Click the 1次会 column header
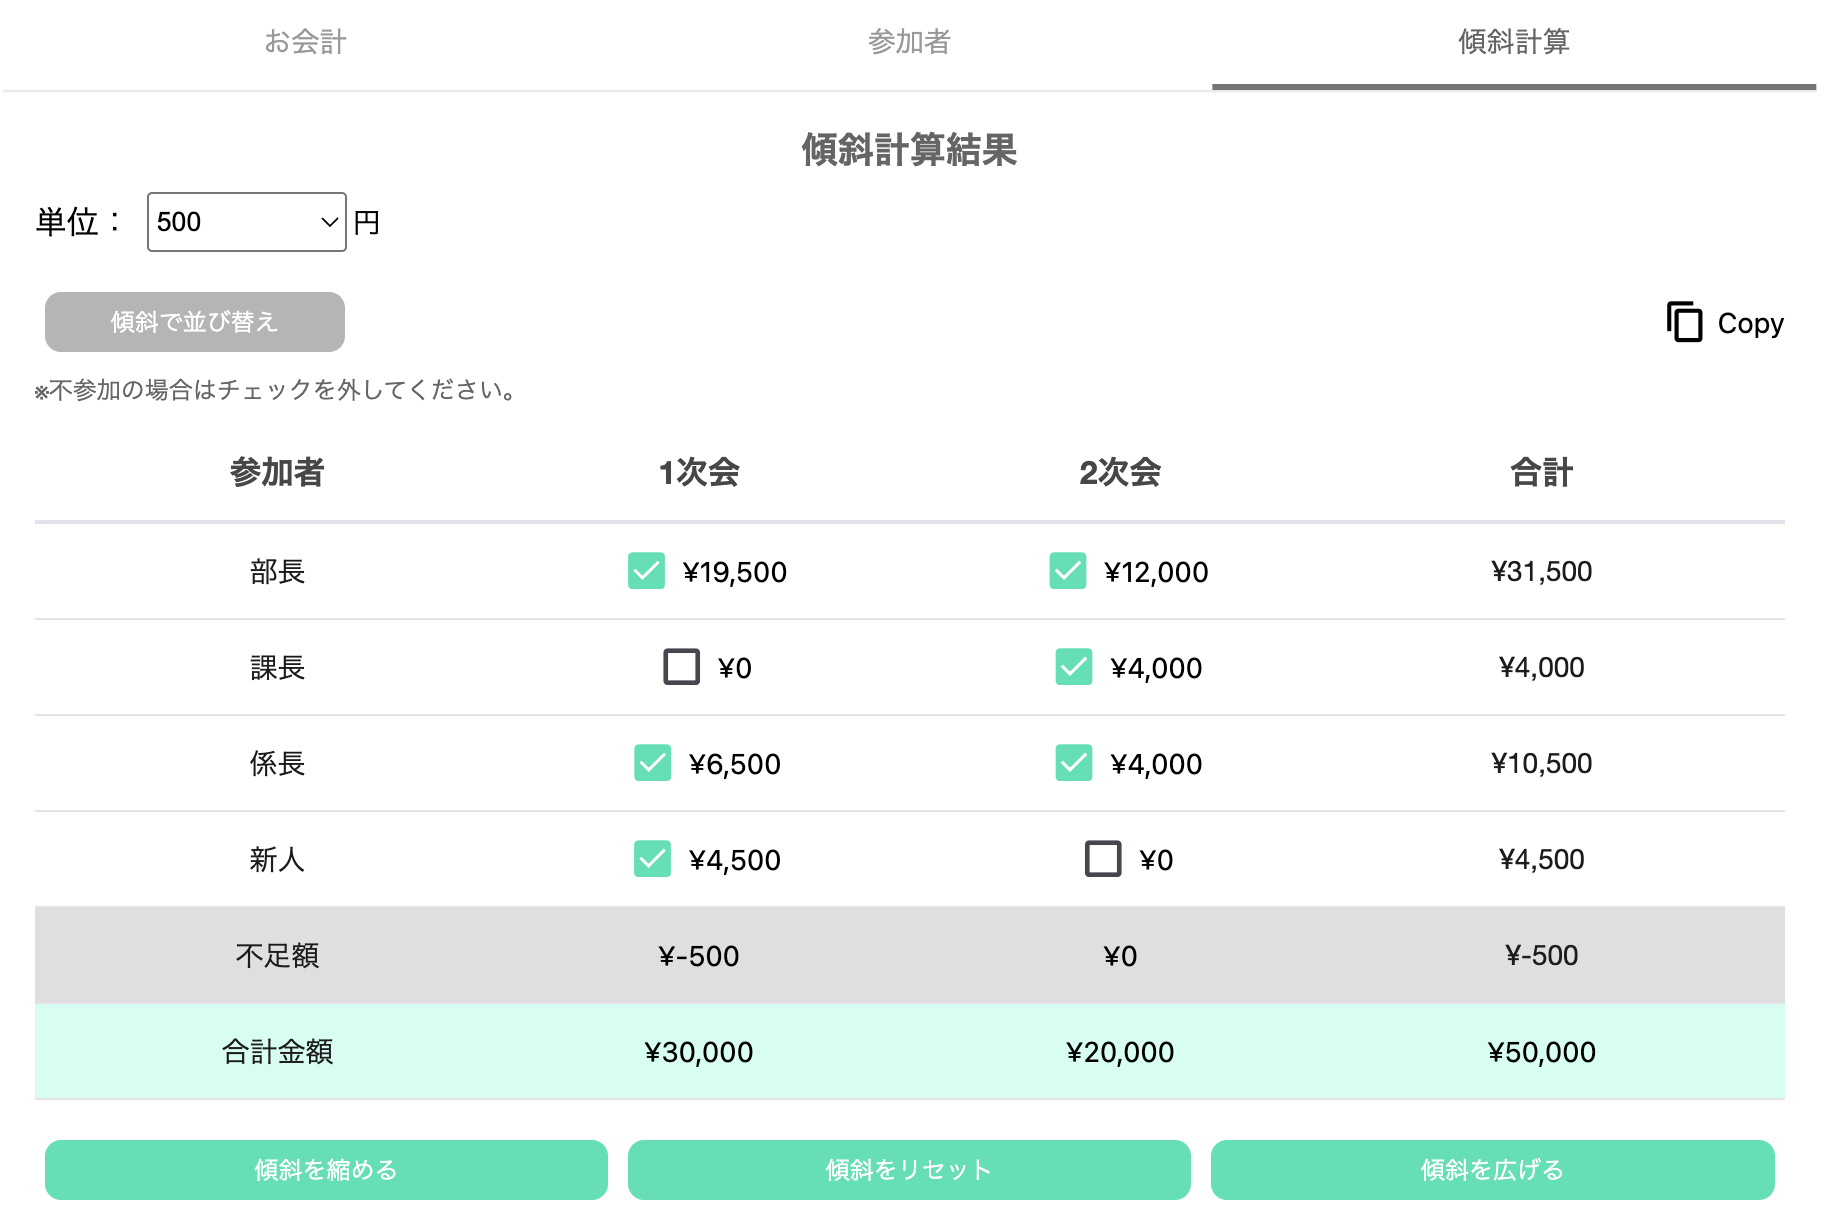This screenshot has width=1828, height=1232. click(699, 472)
